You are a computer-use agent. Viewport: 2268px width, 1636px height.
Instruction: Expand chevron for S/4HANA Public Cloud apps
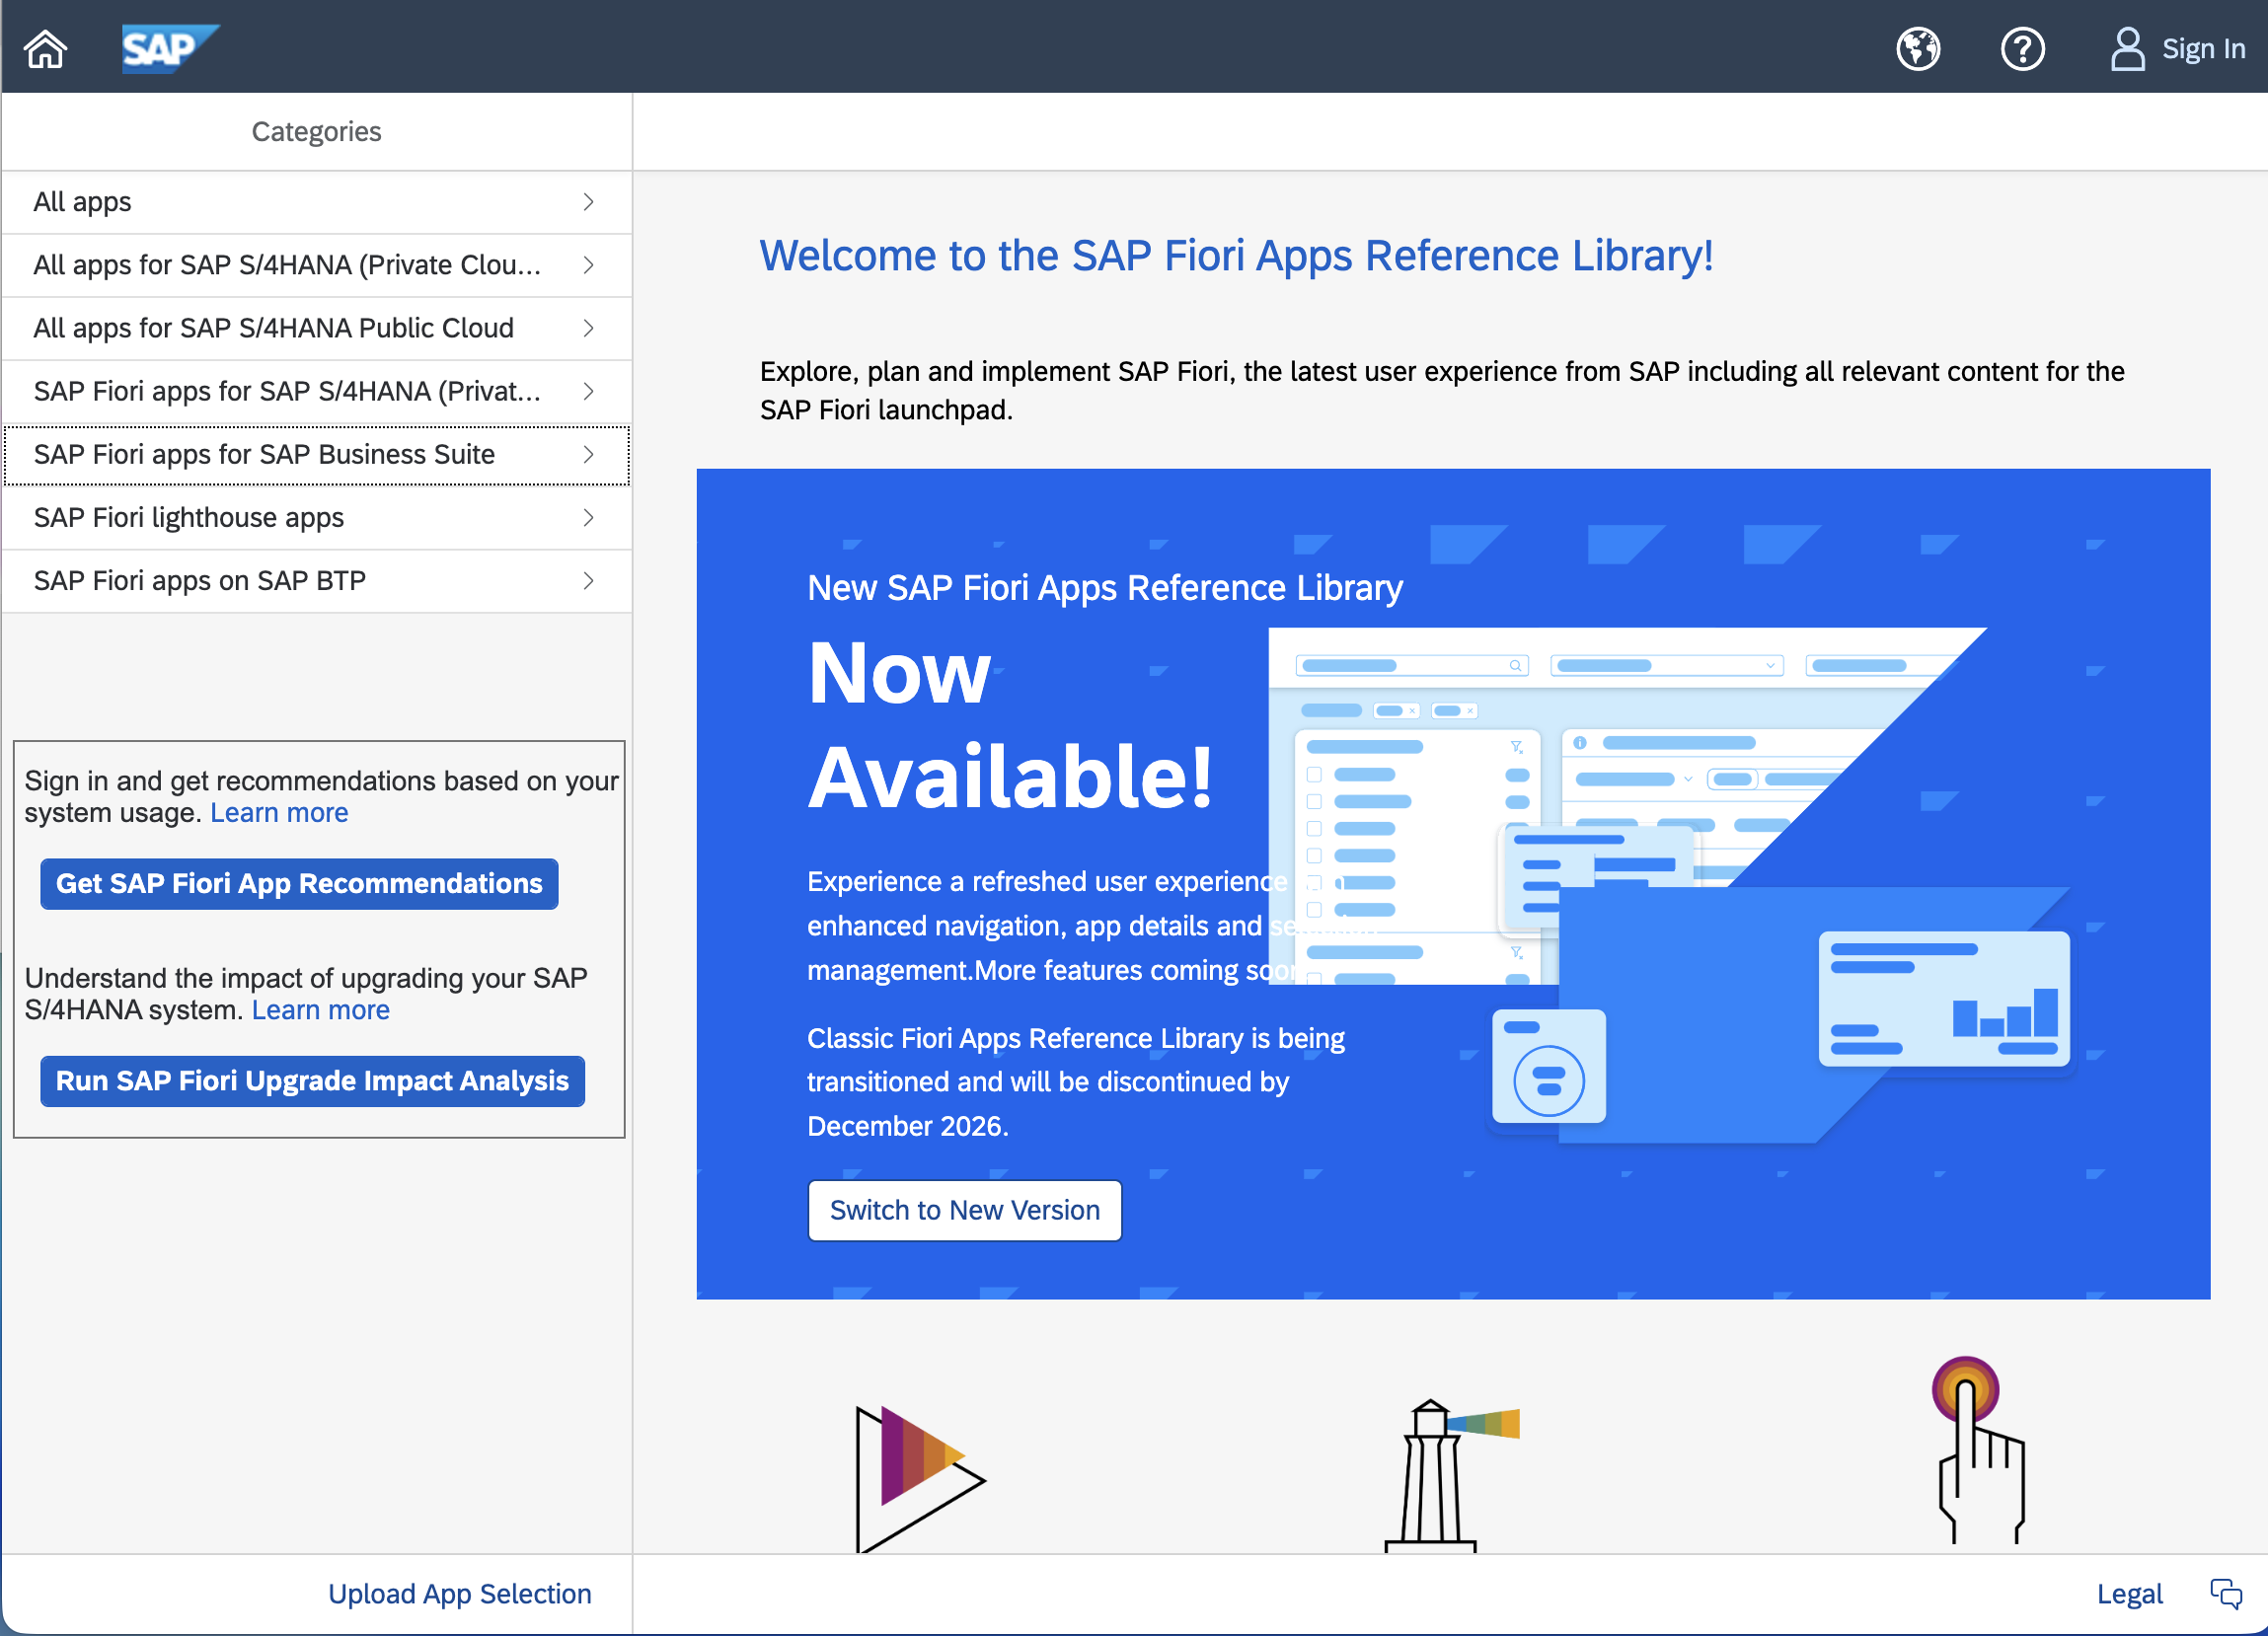click(x=588, y=328)
